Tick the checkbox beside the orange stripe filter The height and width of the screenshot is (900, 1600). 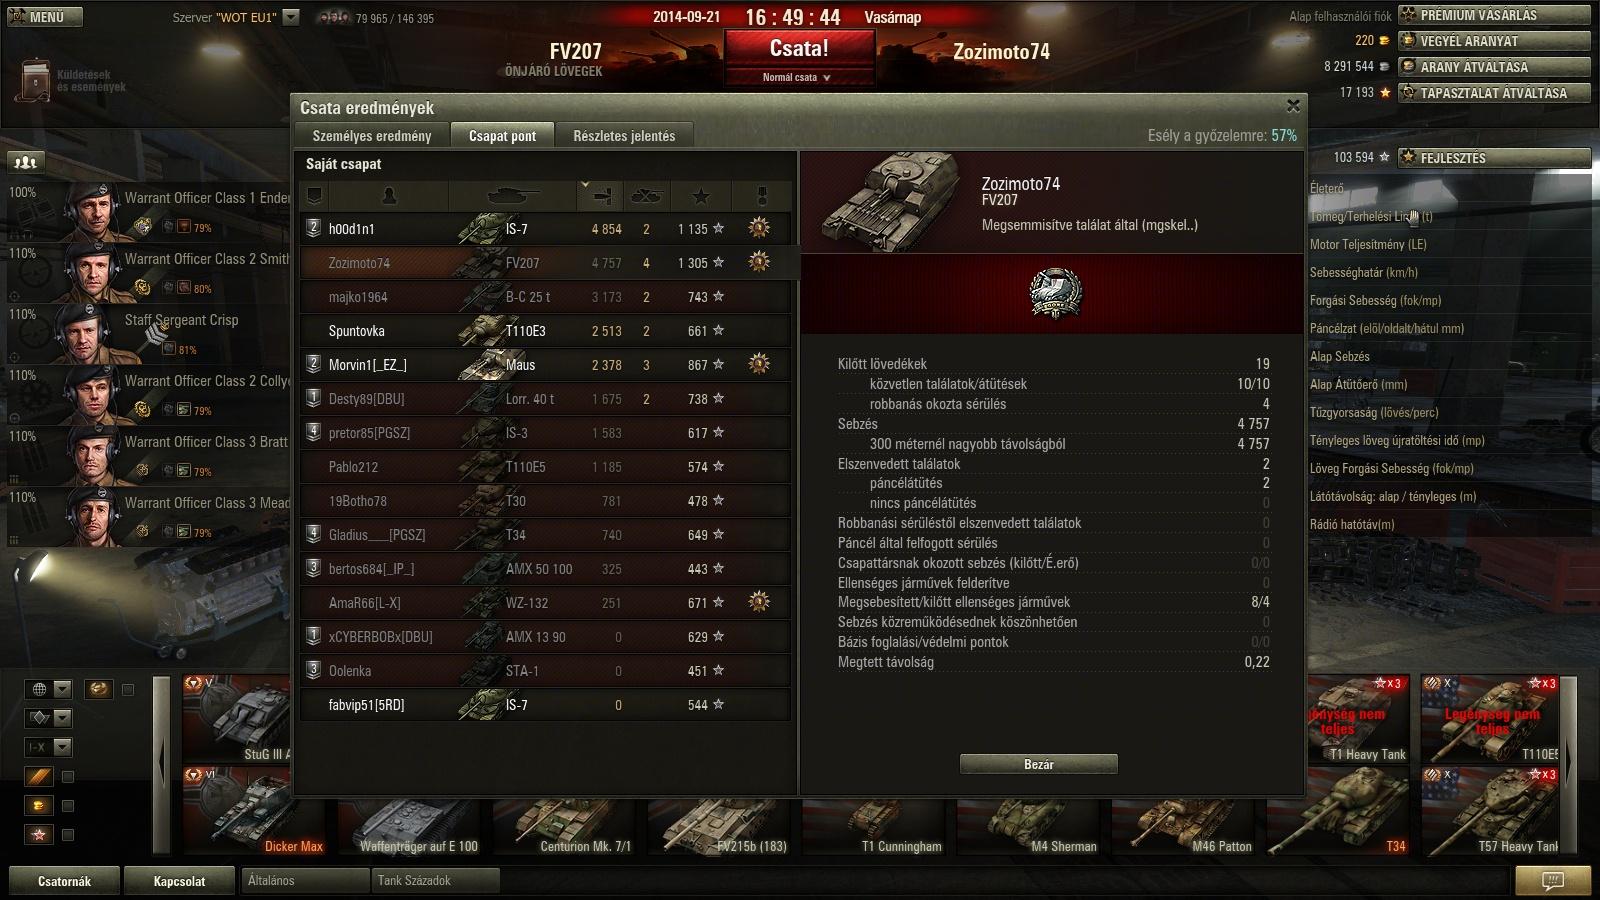point(68,777)
